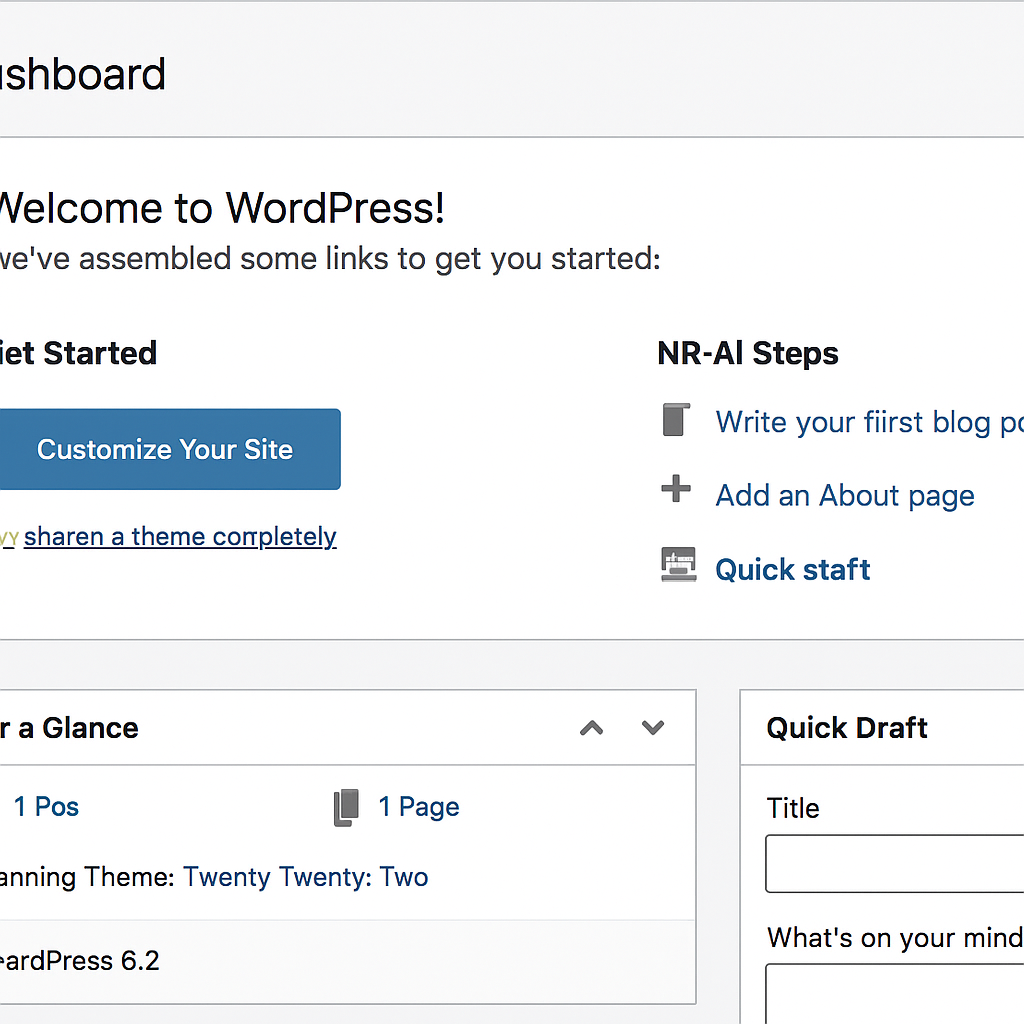Click the Welcome to WordPress! heading
Screen dimensions: 1024x1024
[222, 208]
